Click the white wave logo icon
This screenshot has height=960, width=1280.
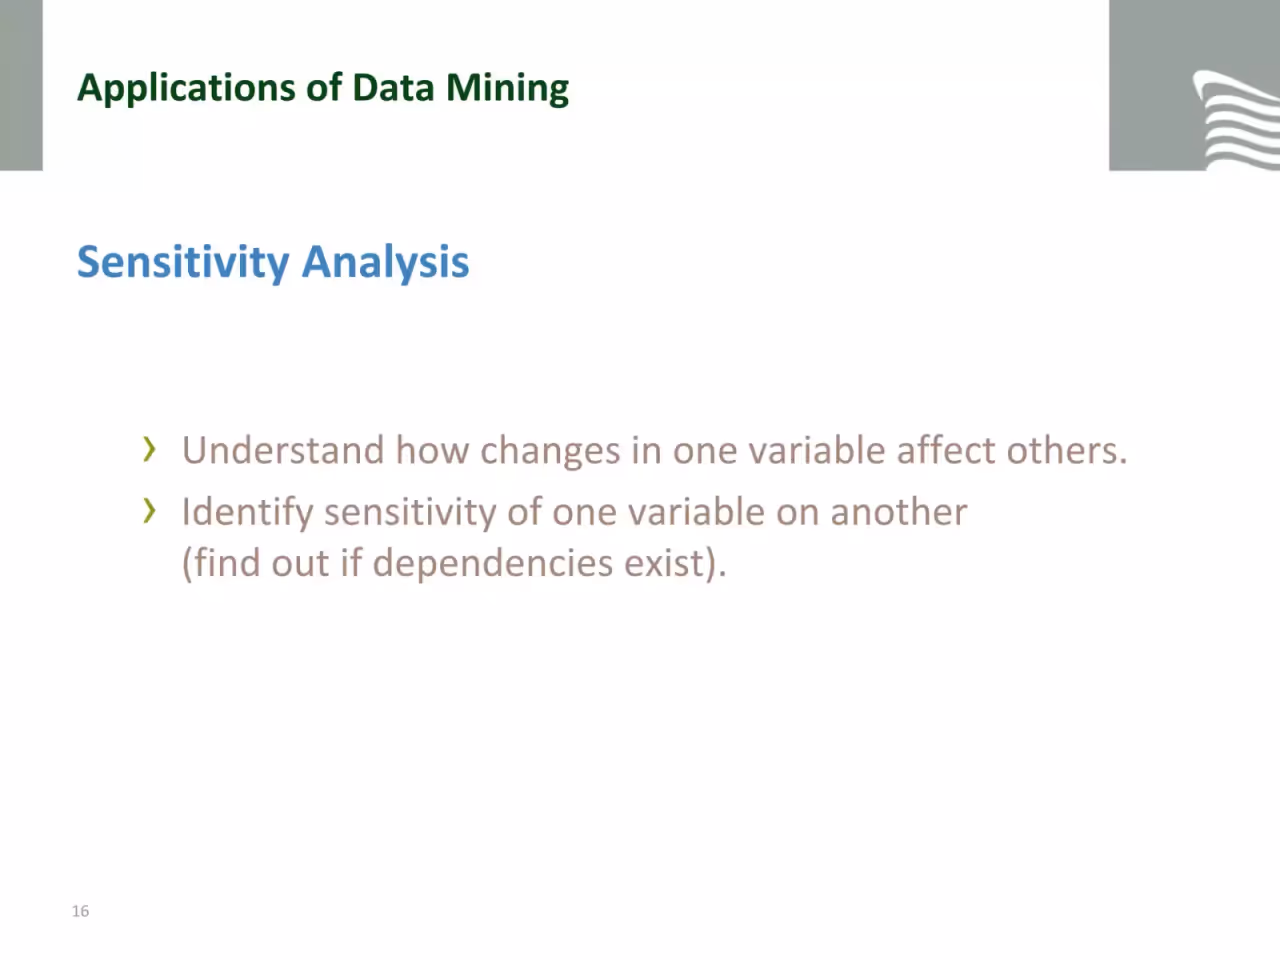point(1236,120)
